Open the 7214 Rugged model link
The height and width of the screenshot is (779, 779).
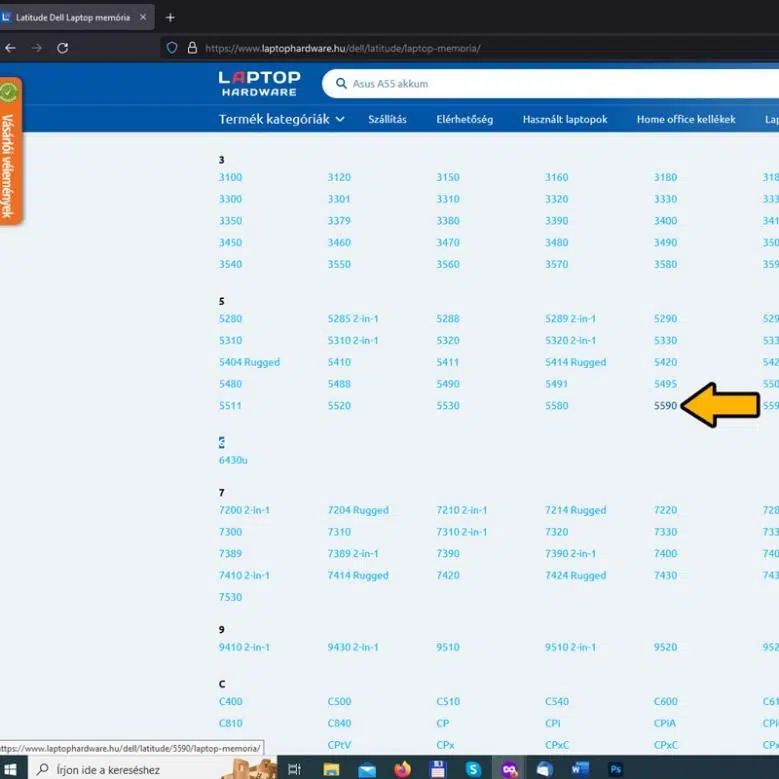575,510
